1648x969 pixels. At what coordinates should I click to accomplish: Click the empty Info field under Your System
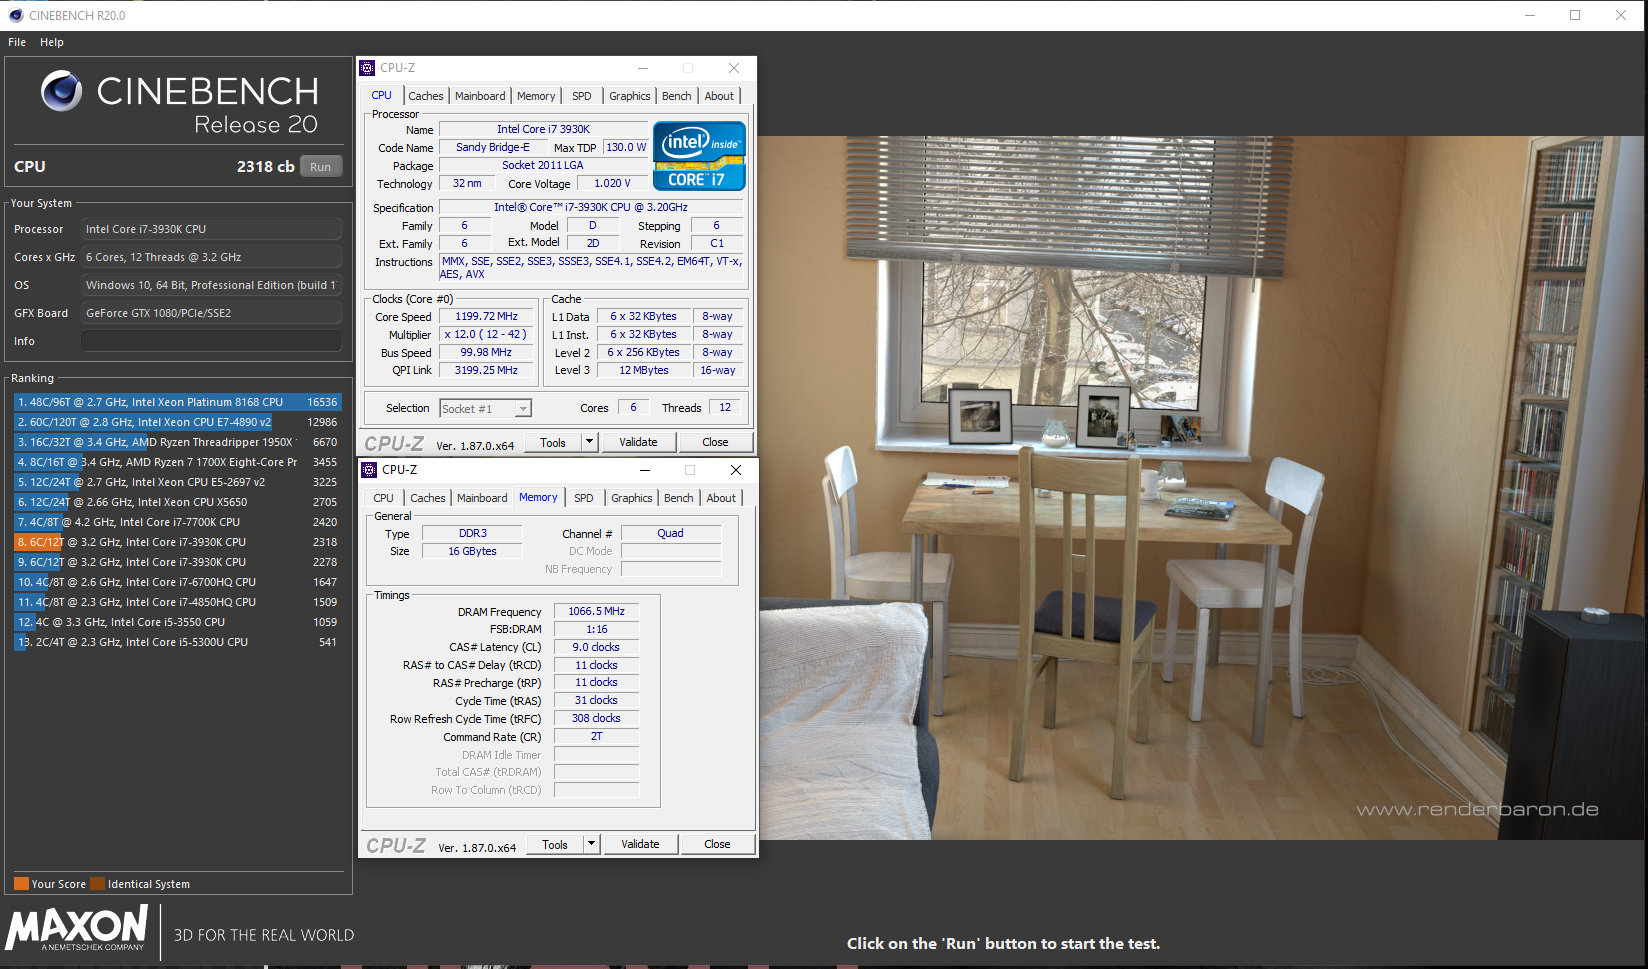click(x=211, y=341)
